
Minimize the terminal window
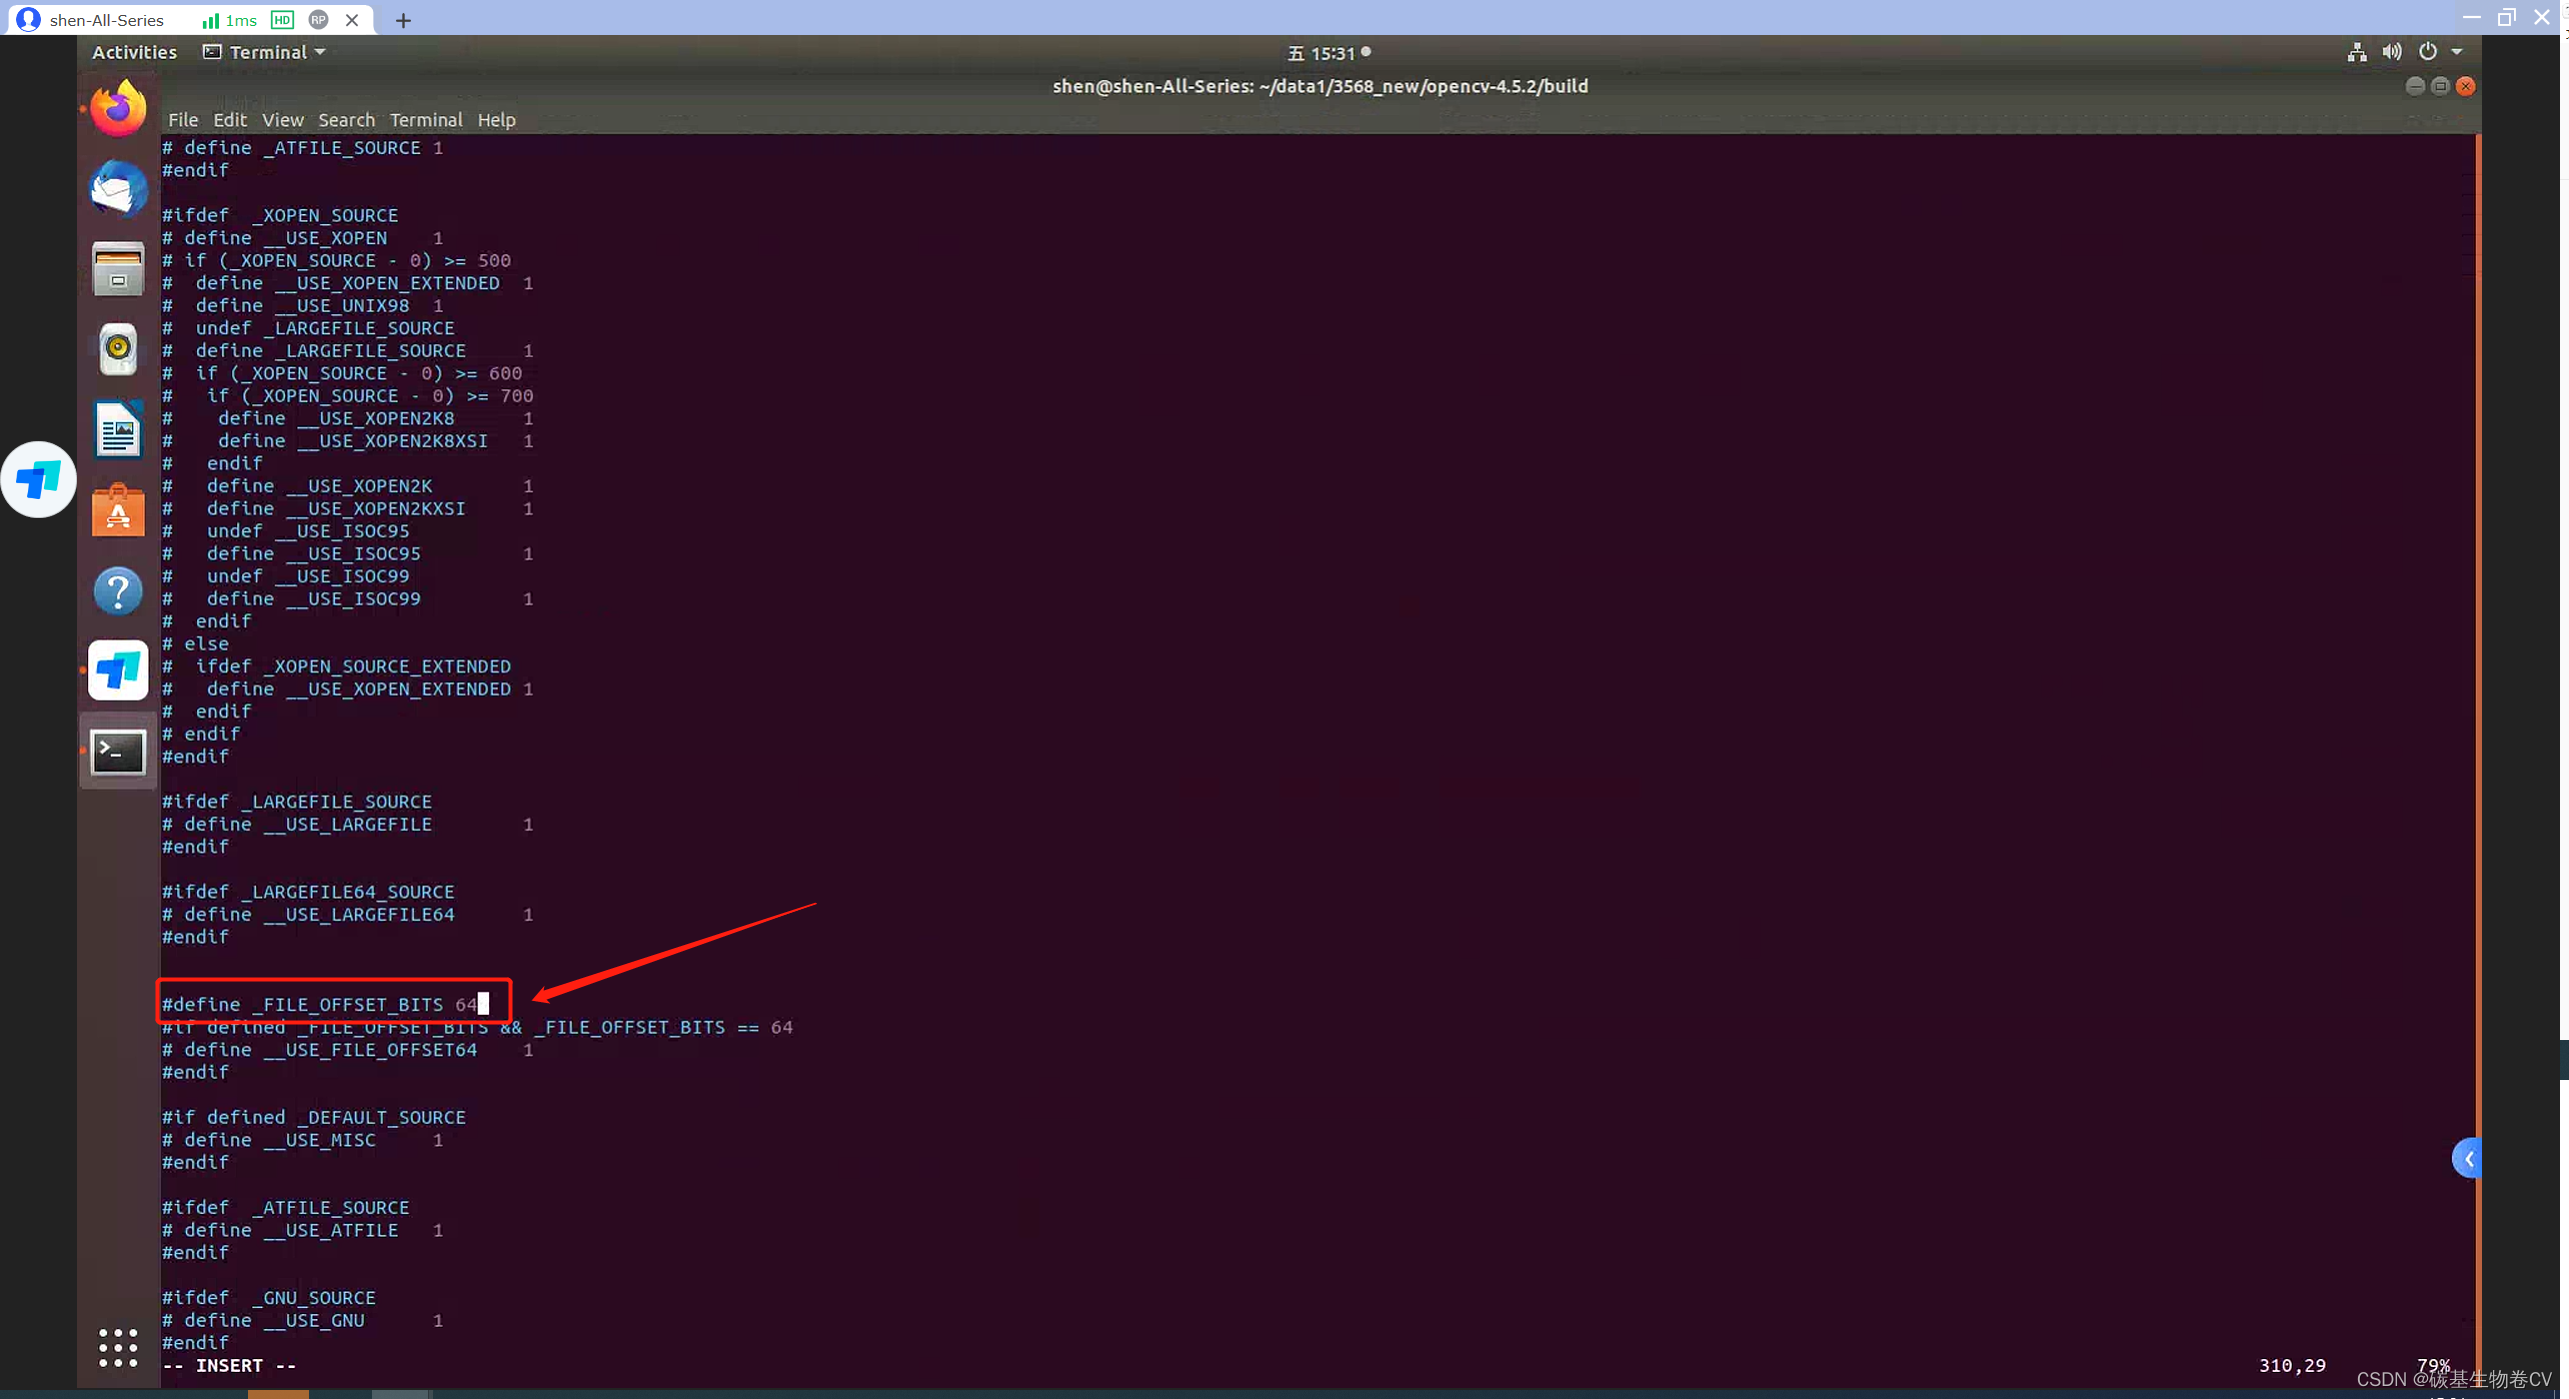(2414, 86)
